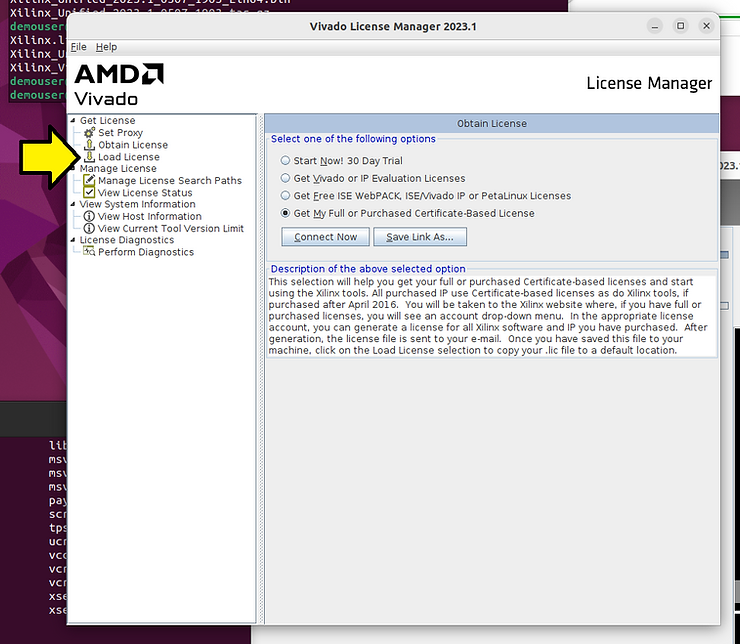Open Perform Diagnostics entry
740x644 pixels.
click(146, 252)
